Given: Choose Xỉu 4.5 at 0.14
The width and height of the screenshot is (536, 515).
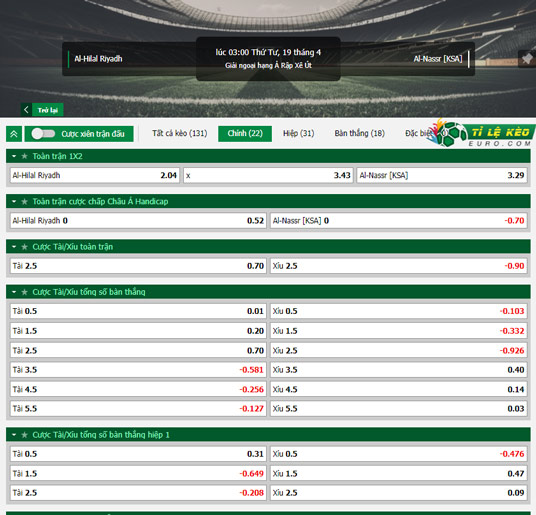Looking at the screenshot, I should 398,389.
